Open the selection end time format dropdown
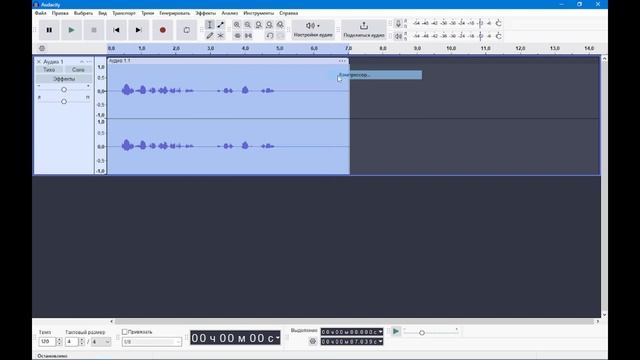The image size is (640, 360). coord(380,341)
